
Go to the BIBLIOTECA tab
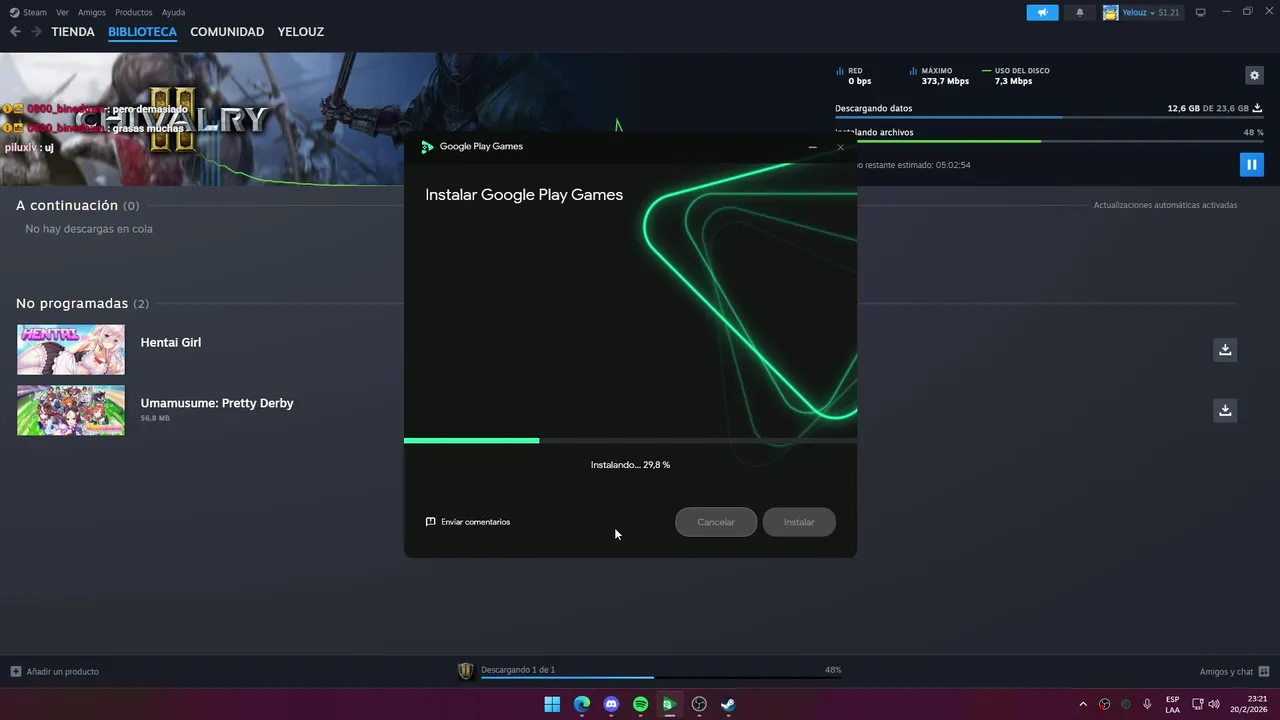142,32
